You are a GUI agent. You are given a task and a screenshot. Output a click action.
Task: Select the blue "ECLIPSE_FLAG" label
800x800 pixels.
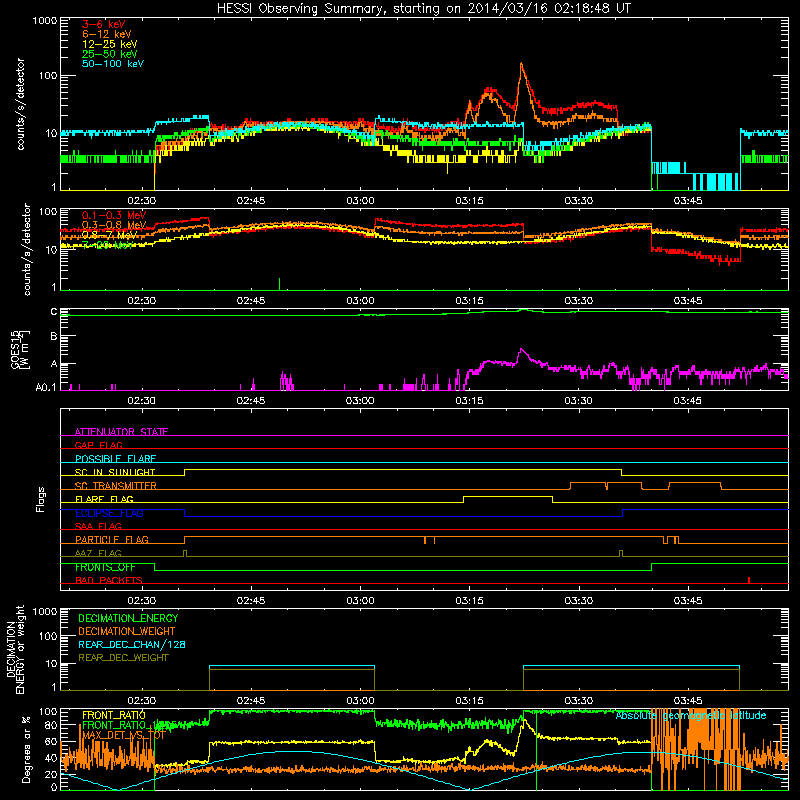(109, 513)
